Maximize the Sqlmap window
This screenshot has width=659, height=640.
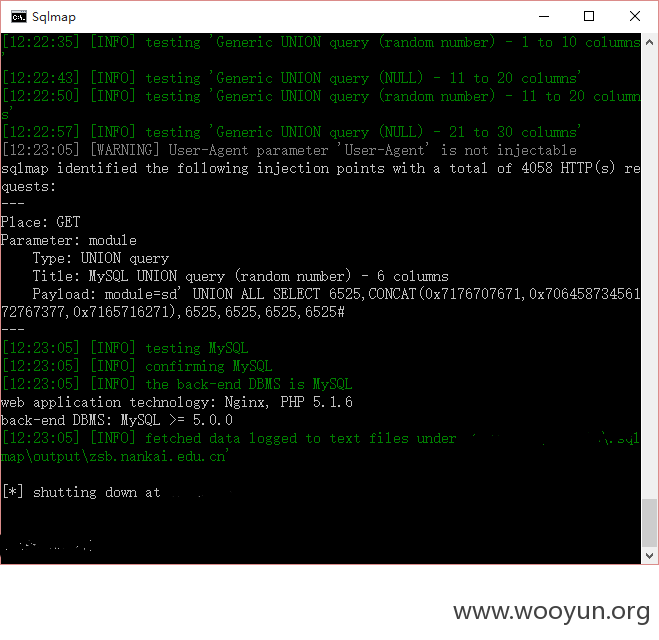coord(589,16)
